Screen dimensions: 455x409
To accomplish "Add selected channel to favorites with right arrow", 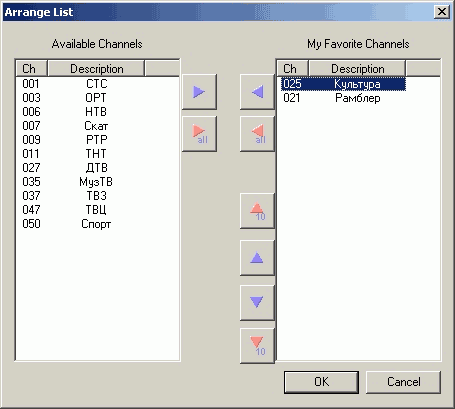I will click(x=199, y=92).
